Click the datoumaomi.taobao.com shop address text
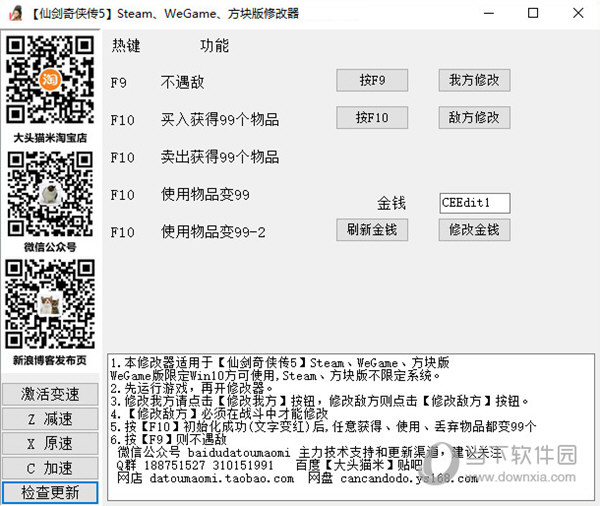The height and width of the screenshot is (506, 600). (x=222, y=479)
